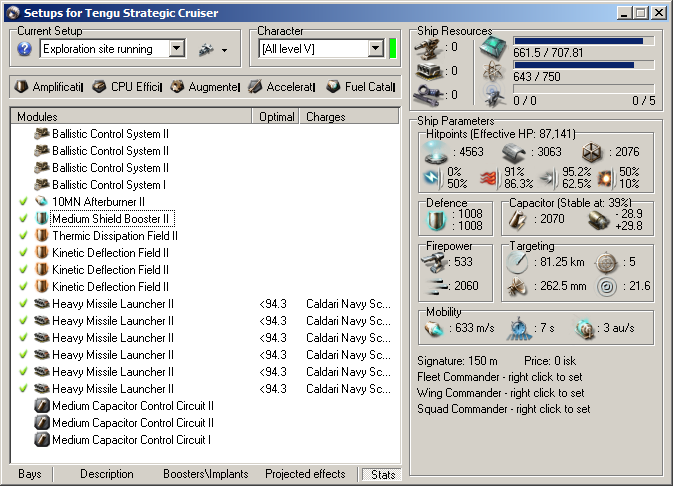Click the CPU usage bar 661.5 / 707.81

tap(584, 41)
